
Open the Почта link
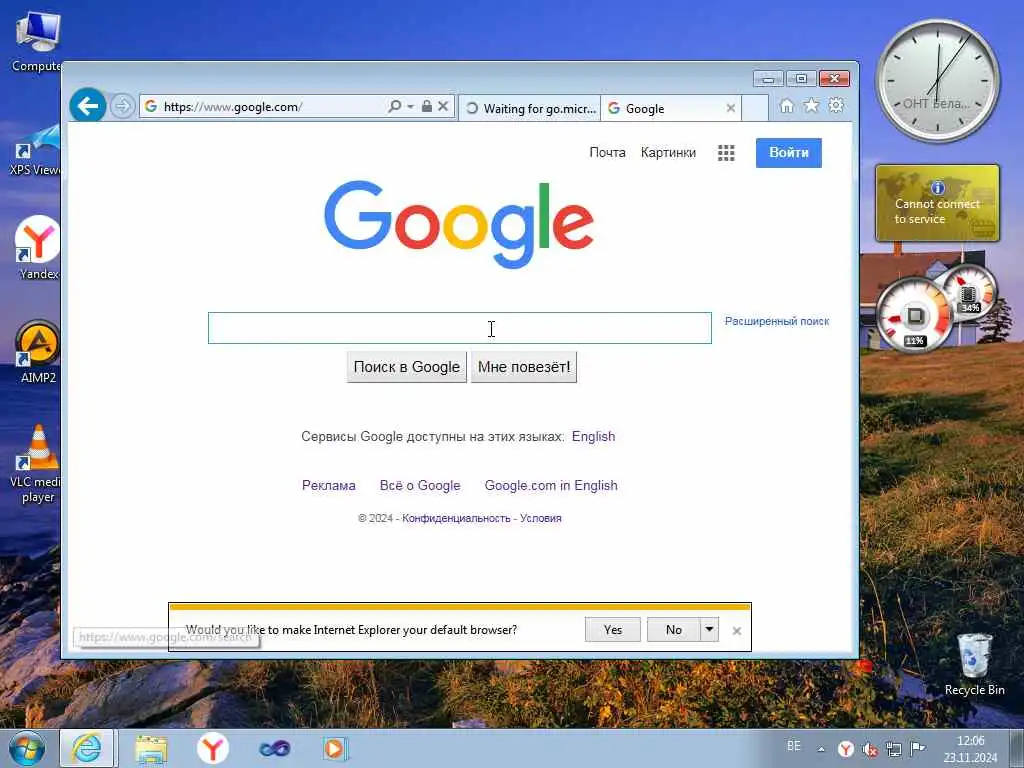(x=607, y=152)
